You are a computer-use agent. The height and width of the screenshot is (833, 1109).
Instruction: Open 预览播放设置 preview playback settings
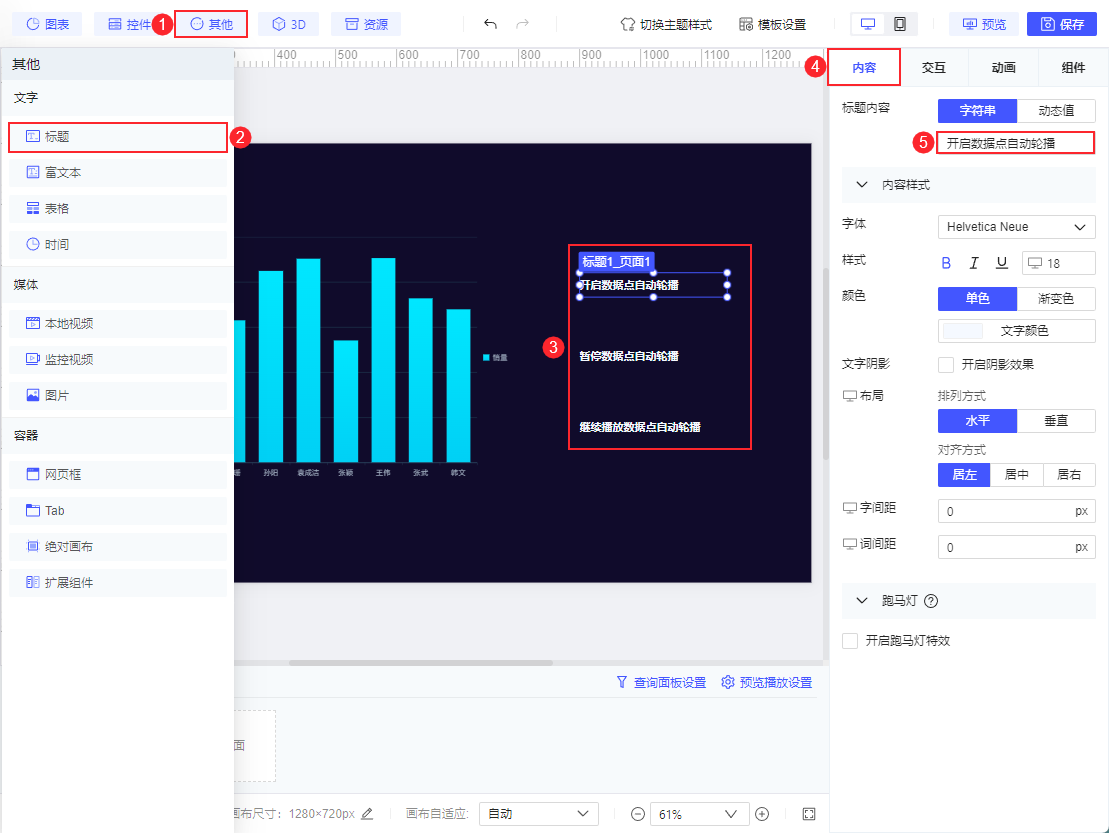767,682
